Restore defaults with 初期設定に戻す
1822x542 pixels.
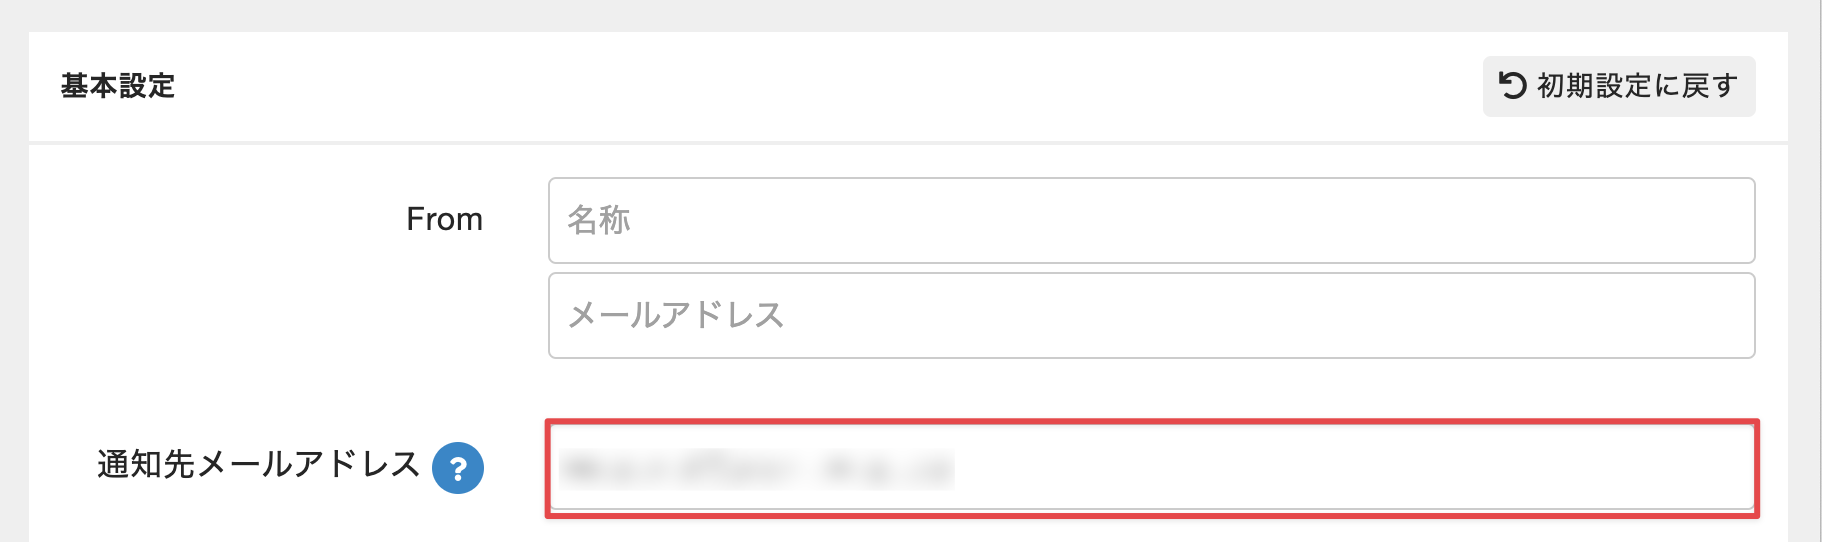[1618, 86]
